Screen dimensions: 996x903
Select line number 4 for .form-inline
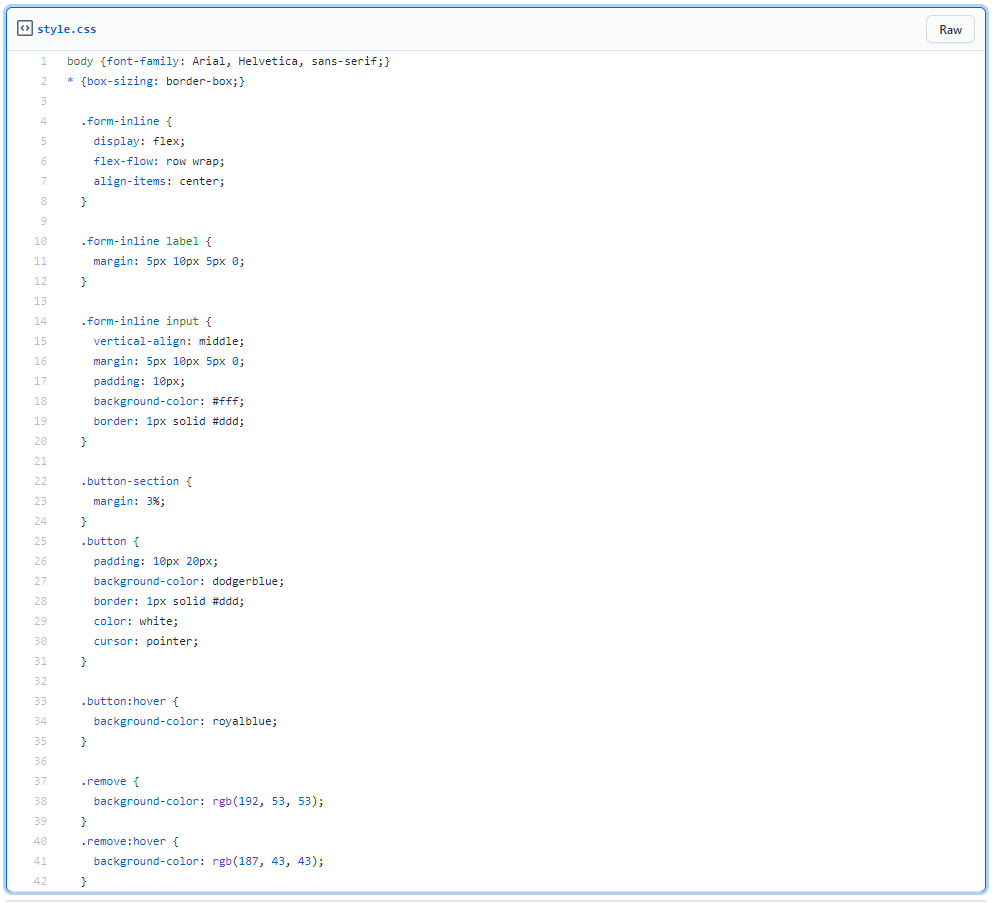tap(43, 121)
